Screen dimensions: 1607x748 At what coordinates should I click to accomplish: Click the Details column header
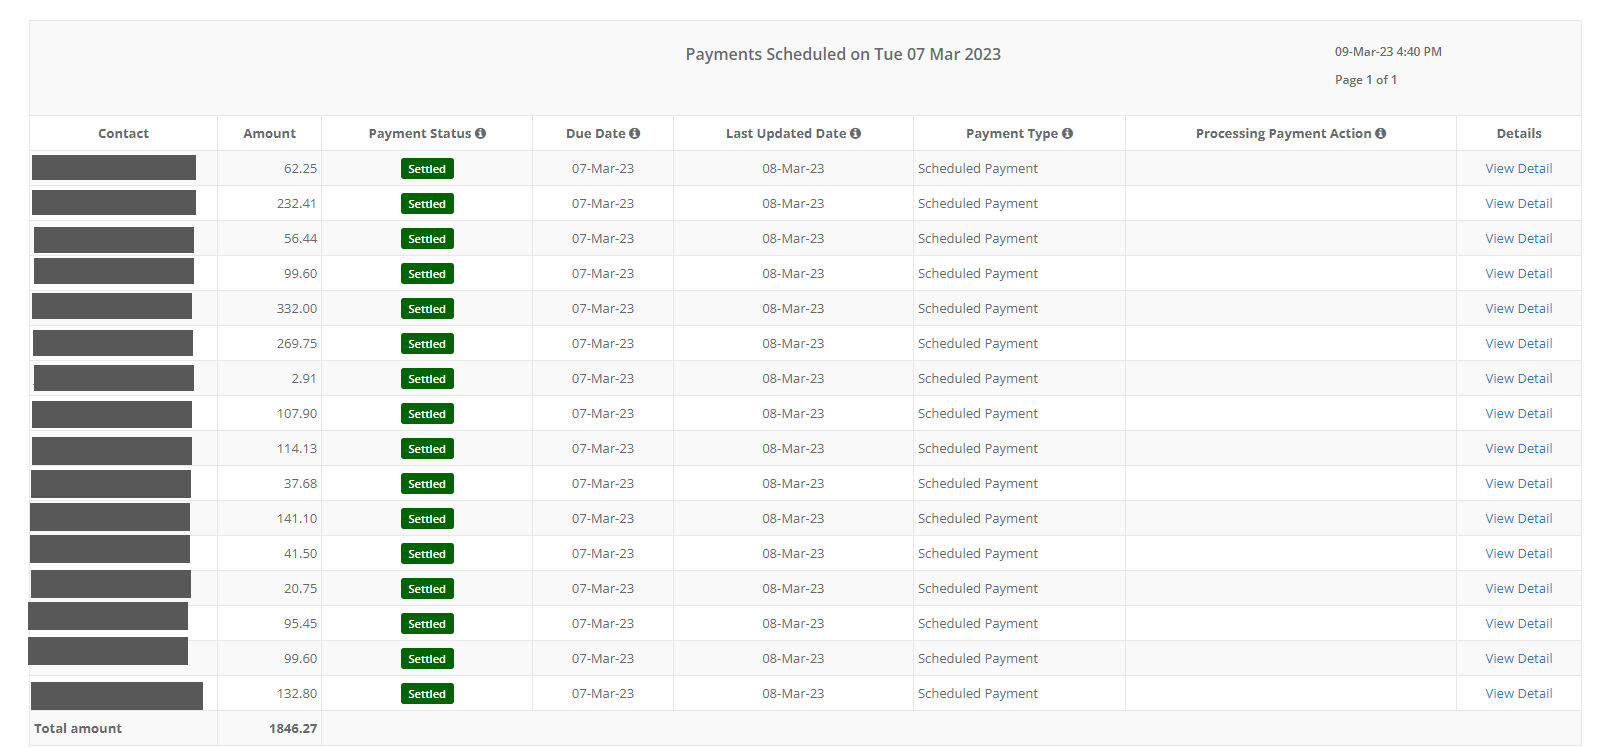pos(1519,133)
